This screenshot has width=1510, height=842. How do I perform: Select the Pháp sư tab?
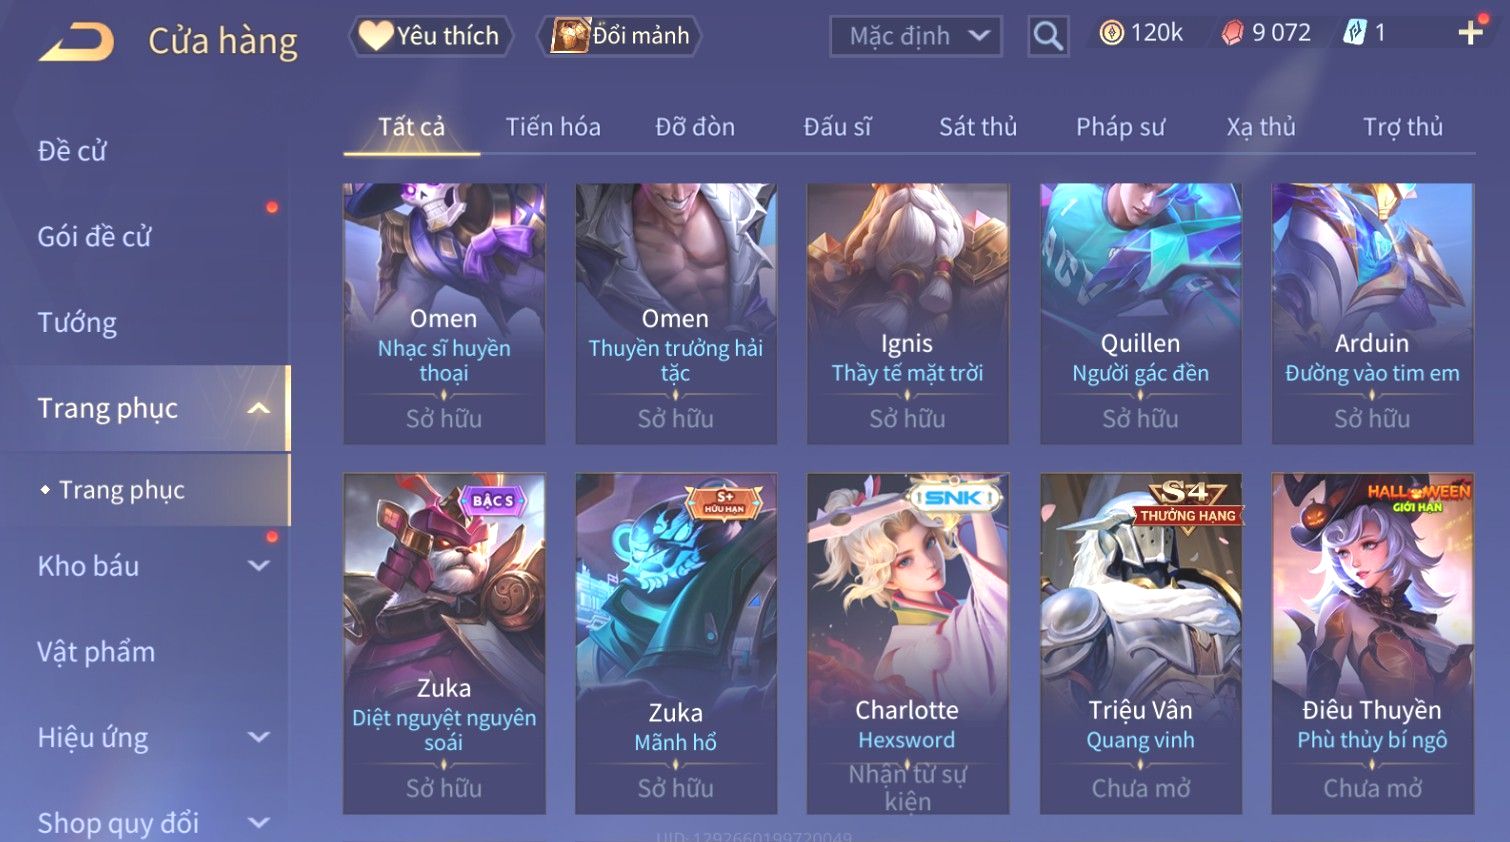coord(1120,127)
